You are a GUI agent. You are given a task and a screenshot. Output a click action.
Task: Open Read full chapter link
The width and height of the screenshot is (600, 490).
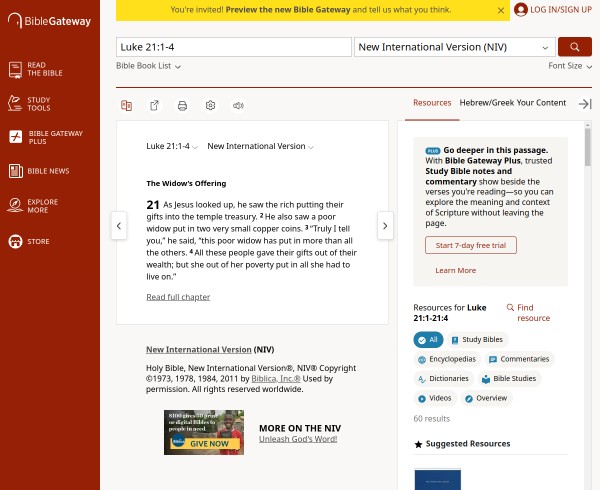click(x=178, y=297)
